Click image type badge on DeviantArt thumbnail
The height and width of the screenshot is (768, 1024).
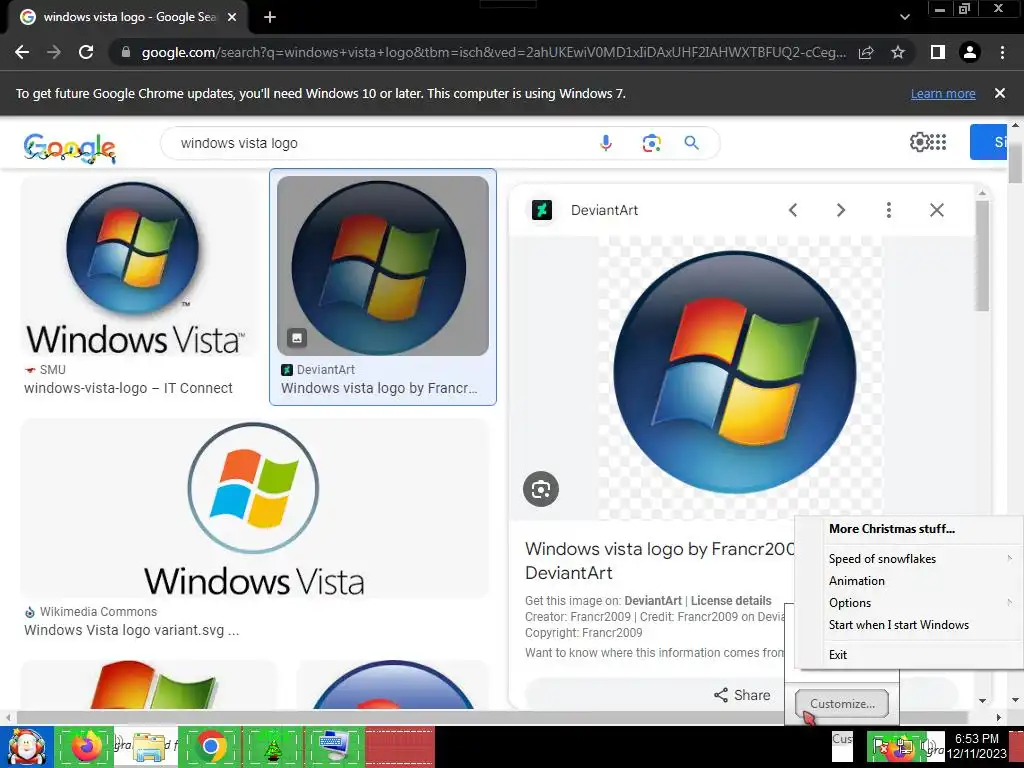coord(297,338)
